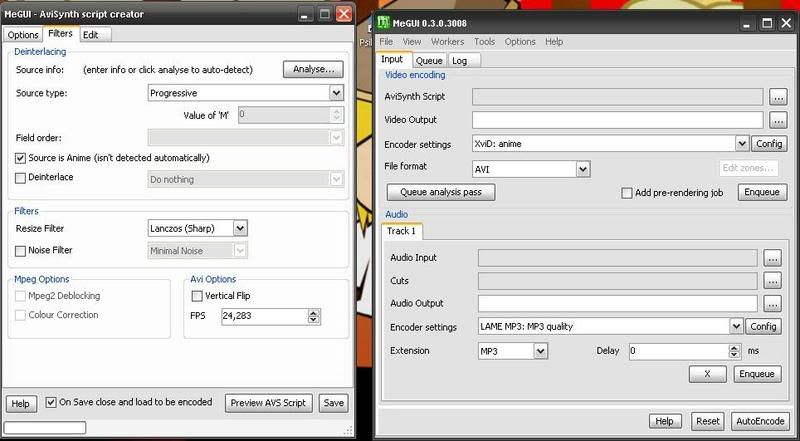Click Preview AVS Script button

click(268, 403)
